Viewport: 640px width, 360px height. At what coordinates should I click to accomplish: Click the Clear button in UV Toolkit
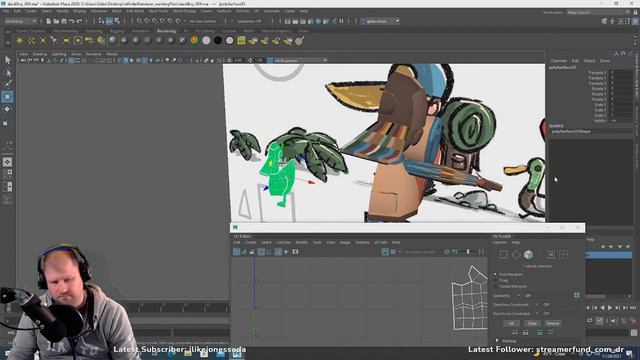tap(532, 323)
